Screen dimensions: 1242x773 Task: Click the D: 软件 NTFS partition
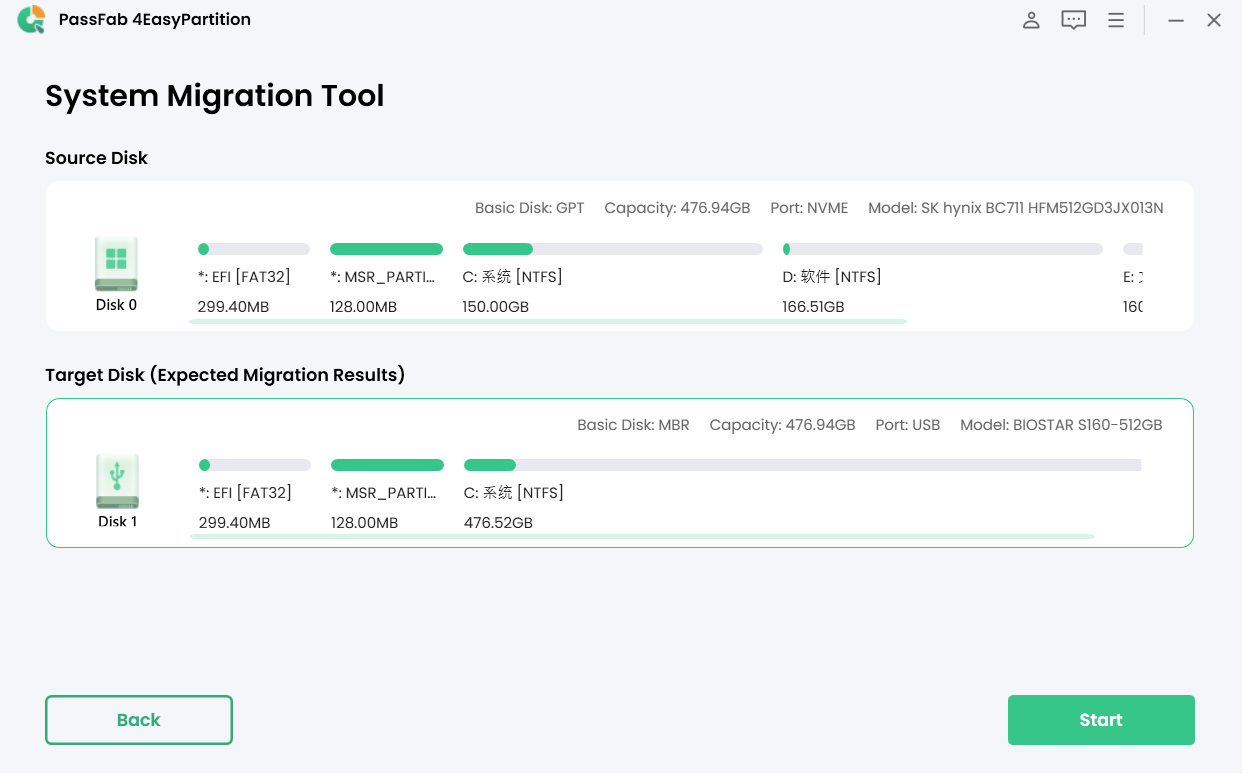[x=832, y=276]
